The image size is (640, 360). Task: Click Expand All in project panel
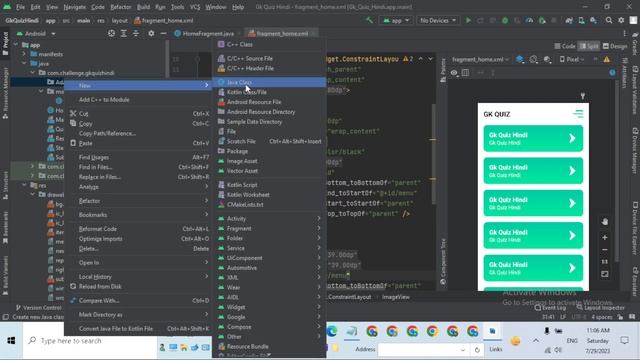click(124, 33)
